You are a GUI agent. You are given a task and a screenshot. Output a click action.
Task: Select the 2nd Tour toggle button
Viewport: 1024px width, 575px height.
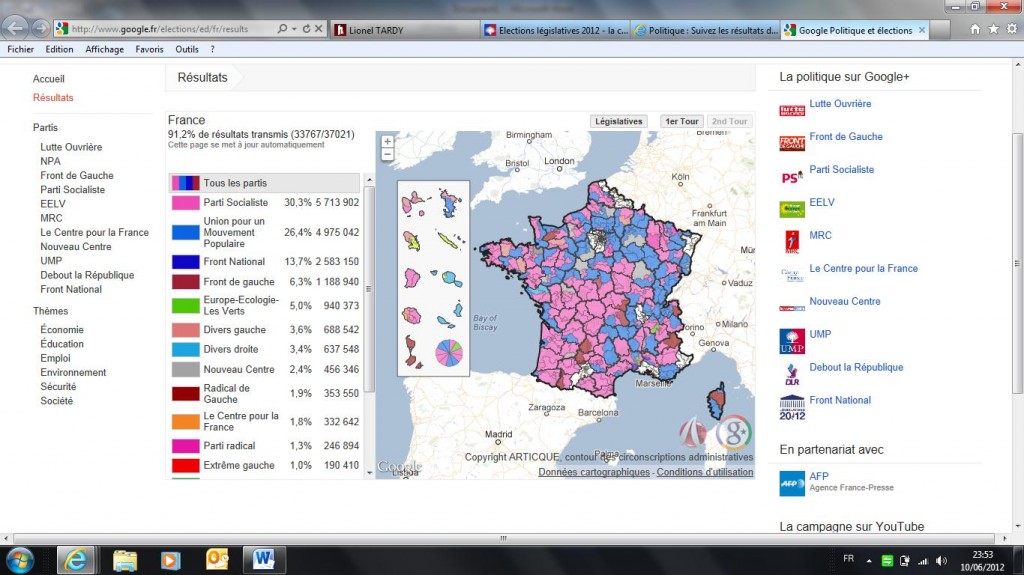[x=729, y=122]
